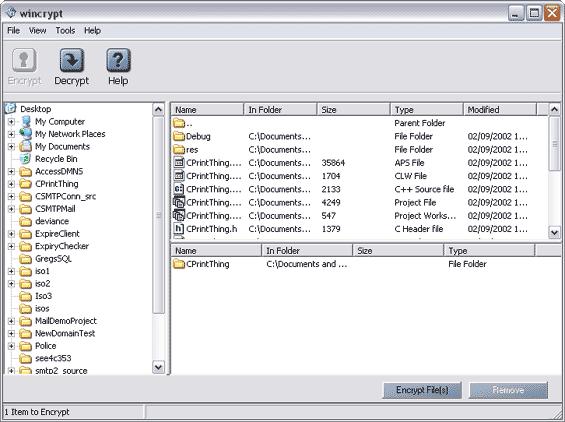
Task: Click the Remove button
Action: tap(508, 390)
